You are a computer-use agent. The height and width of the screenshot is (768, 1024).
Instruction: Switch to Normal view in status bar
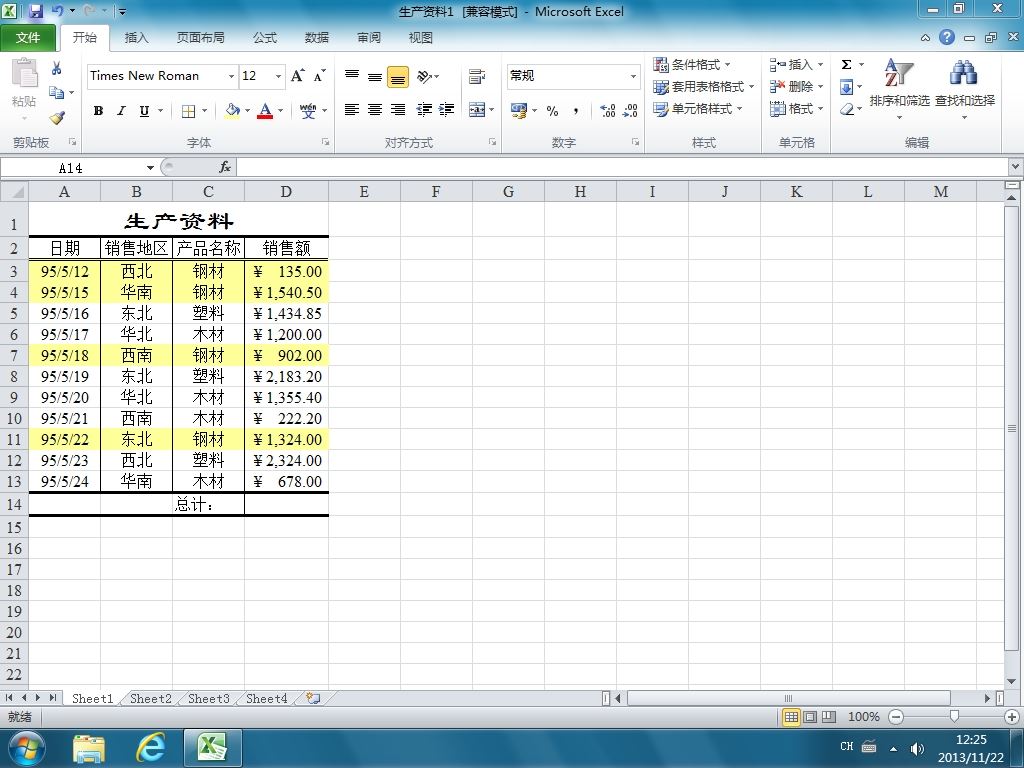pyautogui.click(x=791, y=717)
